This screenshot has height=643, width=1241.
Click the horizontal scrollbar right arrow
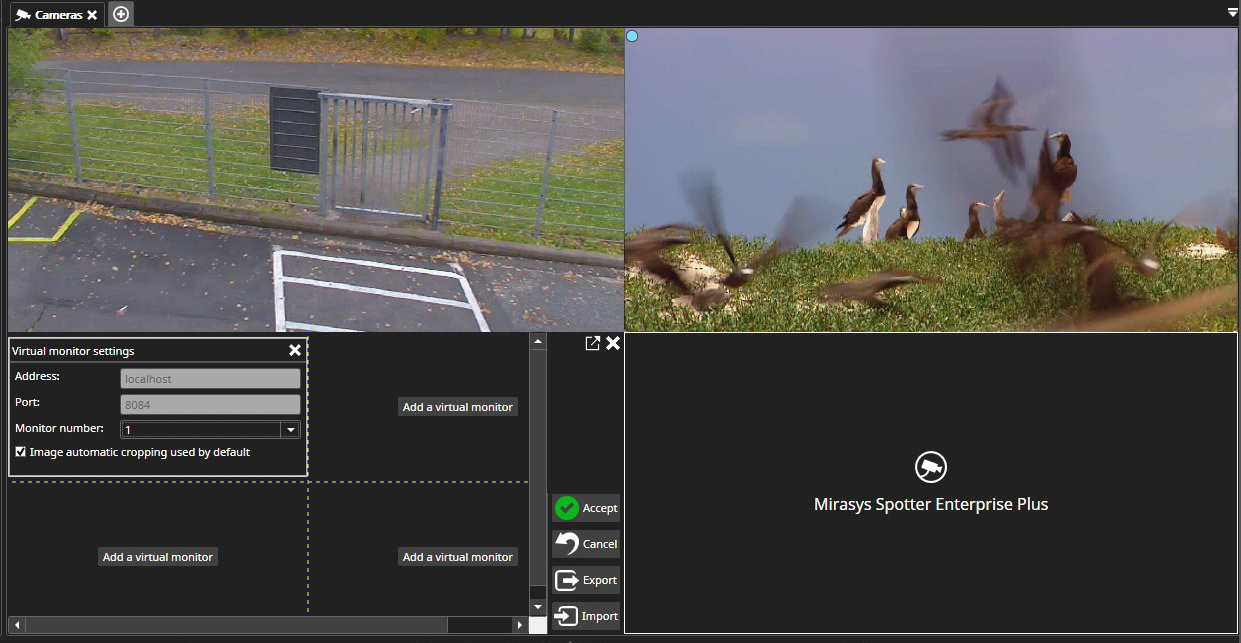pos(518,625)
